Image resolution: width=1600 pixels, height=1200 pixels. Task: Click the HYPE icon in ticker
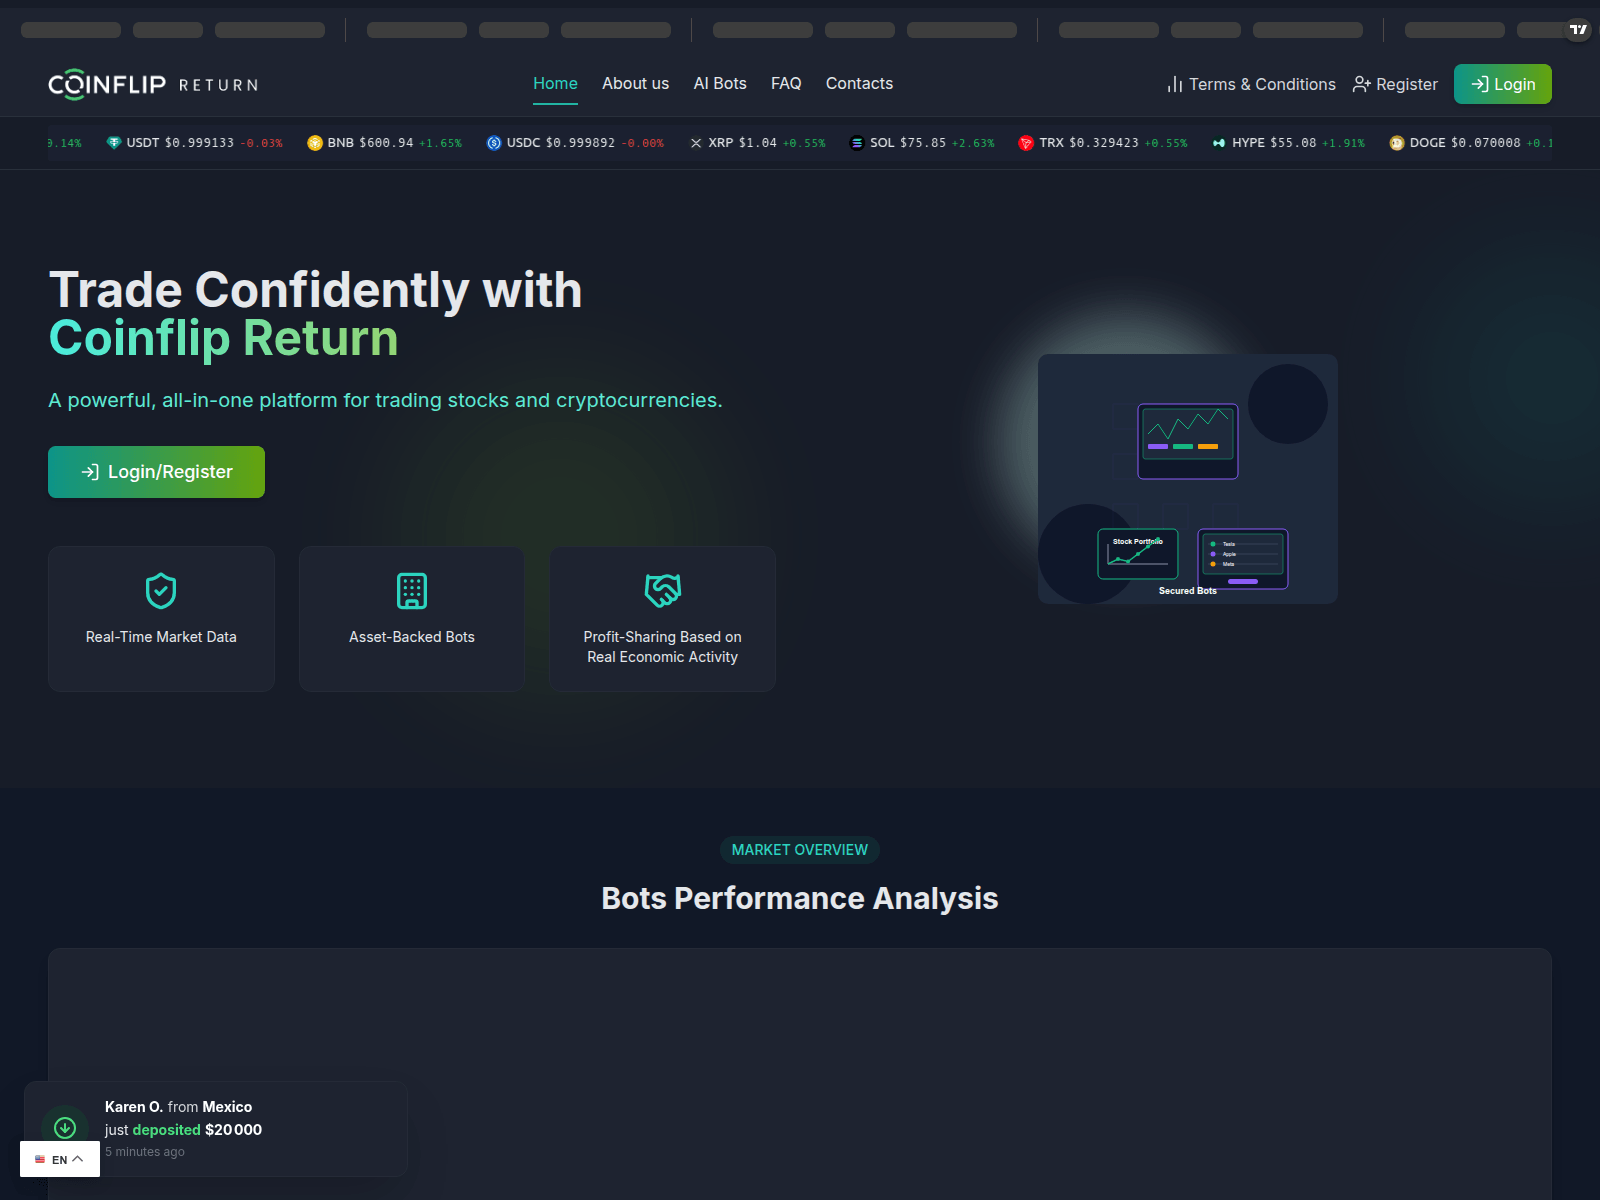click(x=1219, y=143)
